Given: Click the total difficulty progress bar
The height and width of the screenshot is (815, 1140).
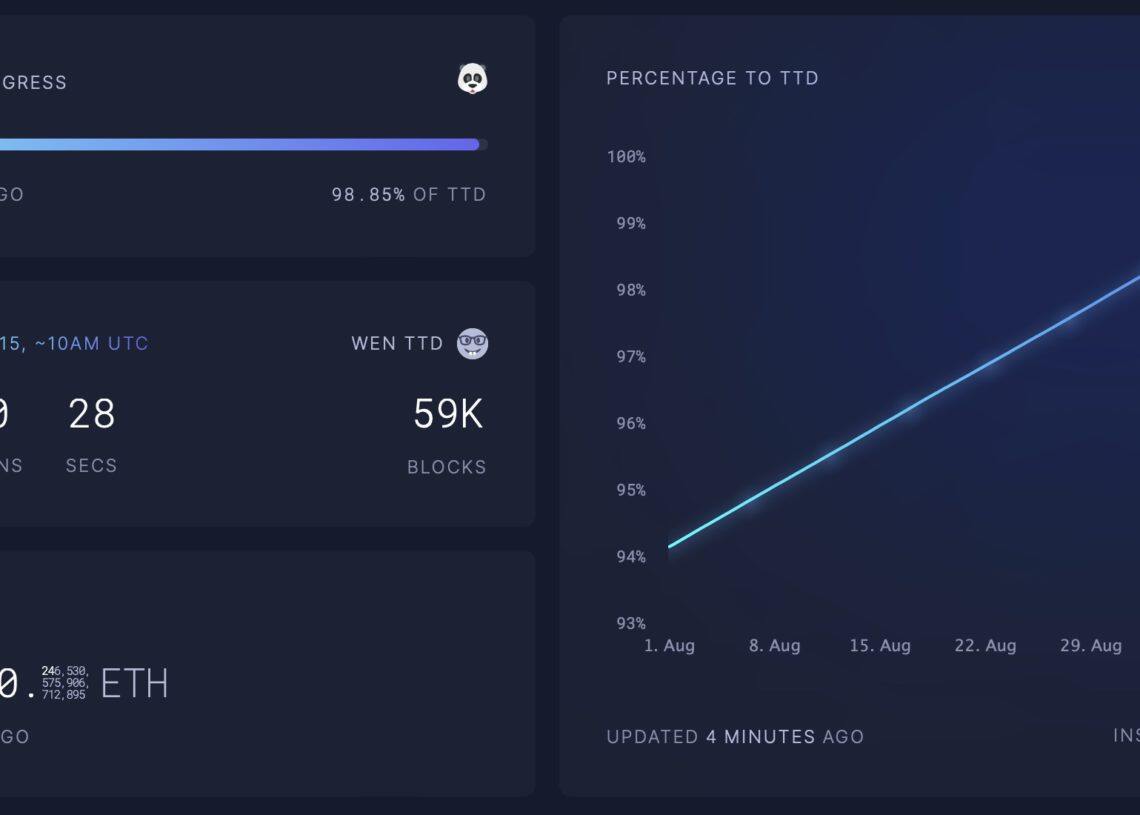Looking at the screenshot, I should click(240, 145).
